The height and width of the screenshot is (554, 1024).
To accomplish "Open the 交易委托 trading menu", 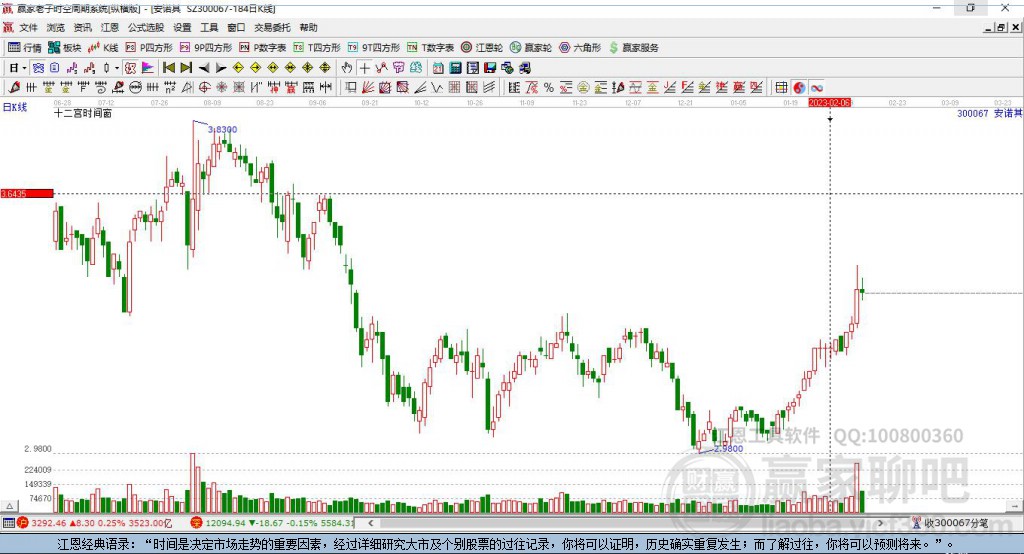I will (x=273, y=28).
